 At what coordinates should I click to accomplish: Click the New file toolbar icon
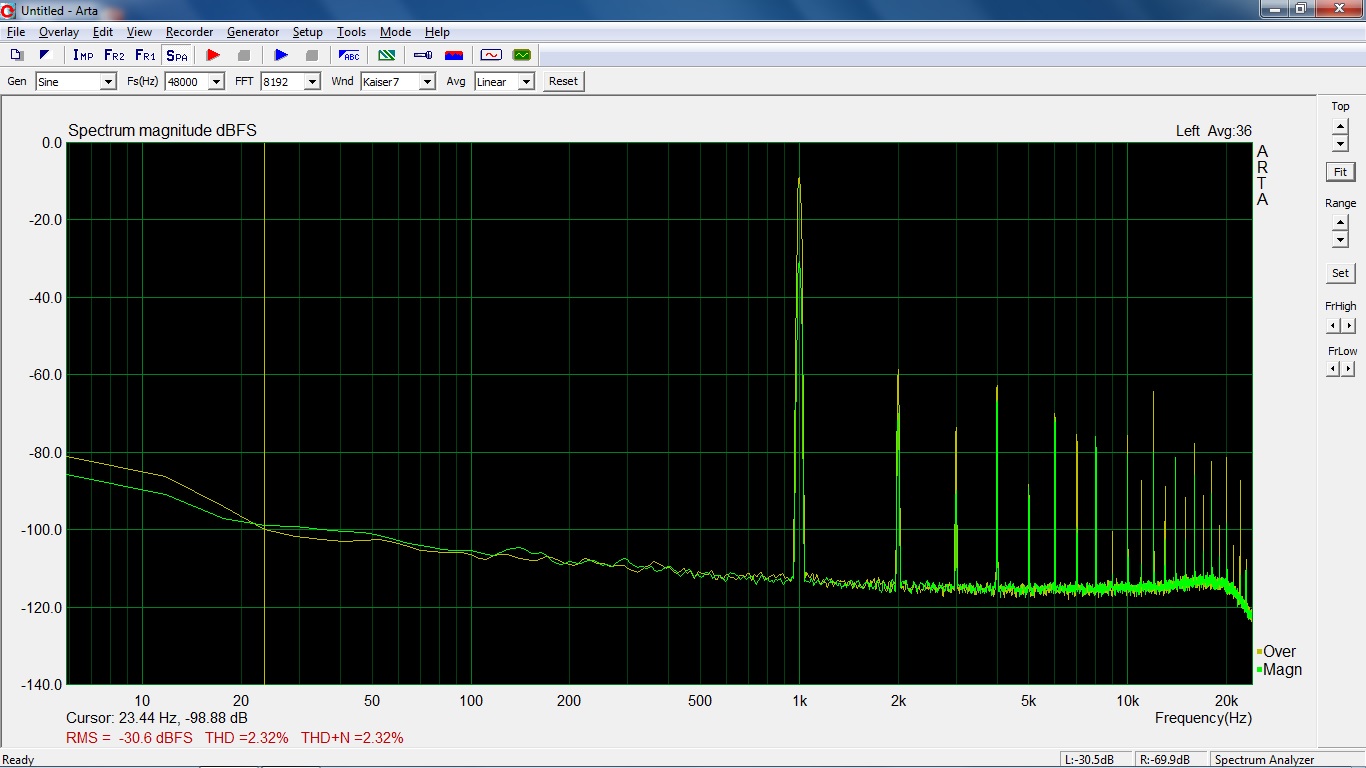point(16,55)
